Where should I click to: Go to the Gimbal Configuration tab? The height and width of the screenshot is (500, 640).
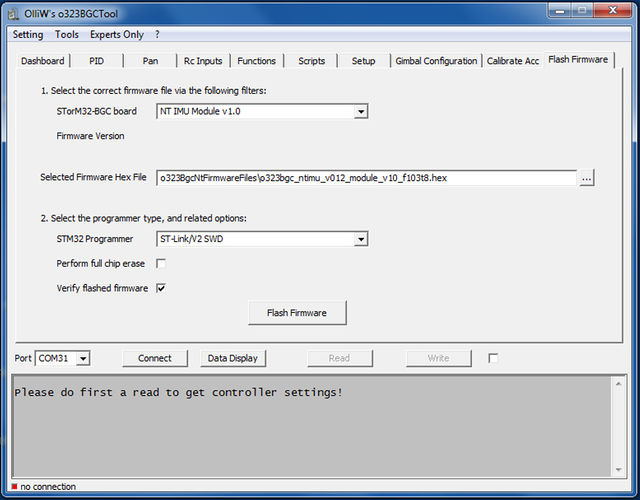(x=436, y=61)
